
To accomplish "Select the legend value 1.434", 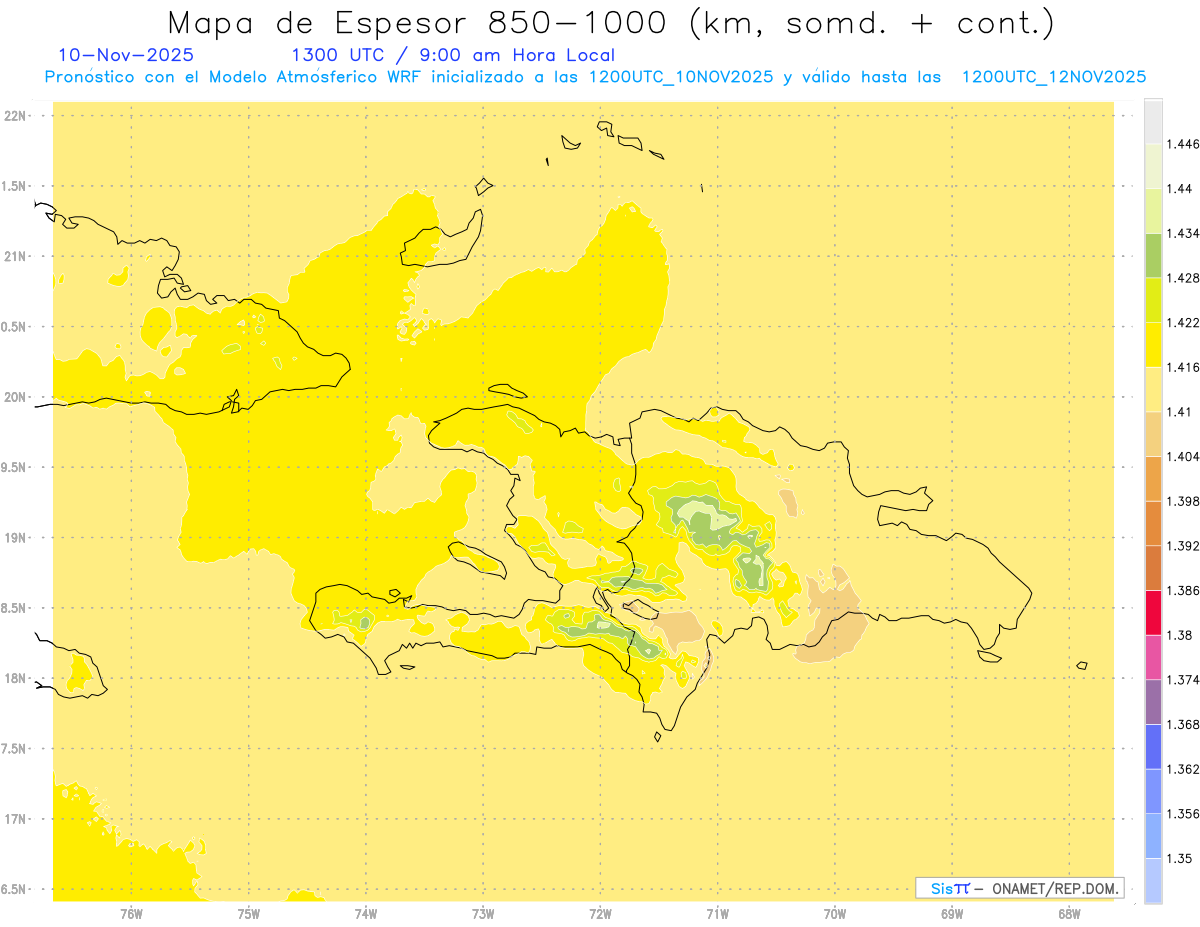I will click(x=1183, y=233).
